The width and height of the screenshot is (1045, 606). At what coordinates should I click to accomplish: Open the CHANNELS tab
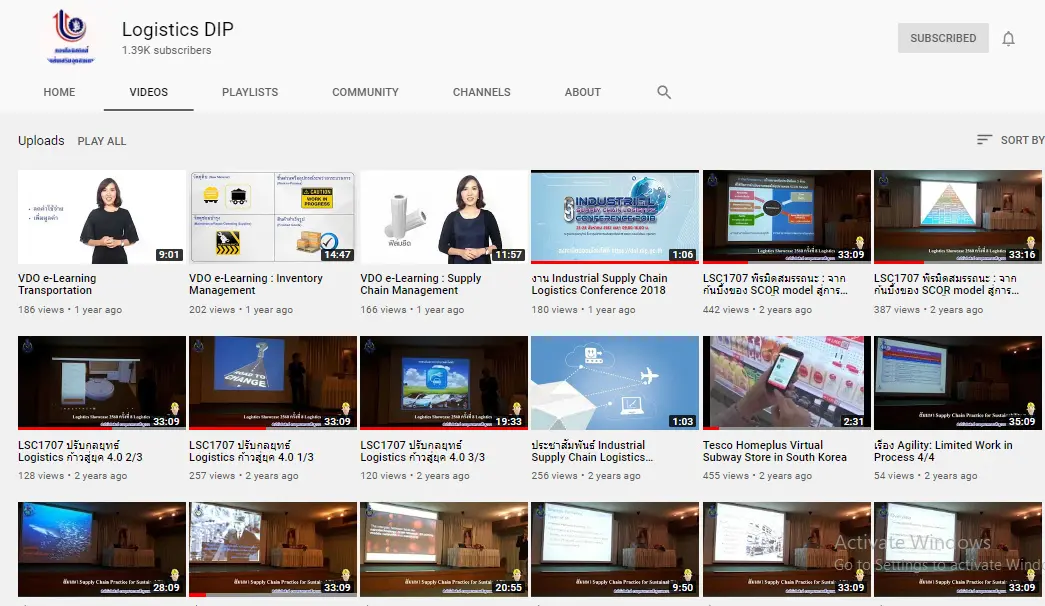pos(481,91)
